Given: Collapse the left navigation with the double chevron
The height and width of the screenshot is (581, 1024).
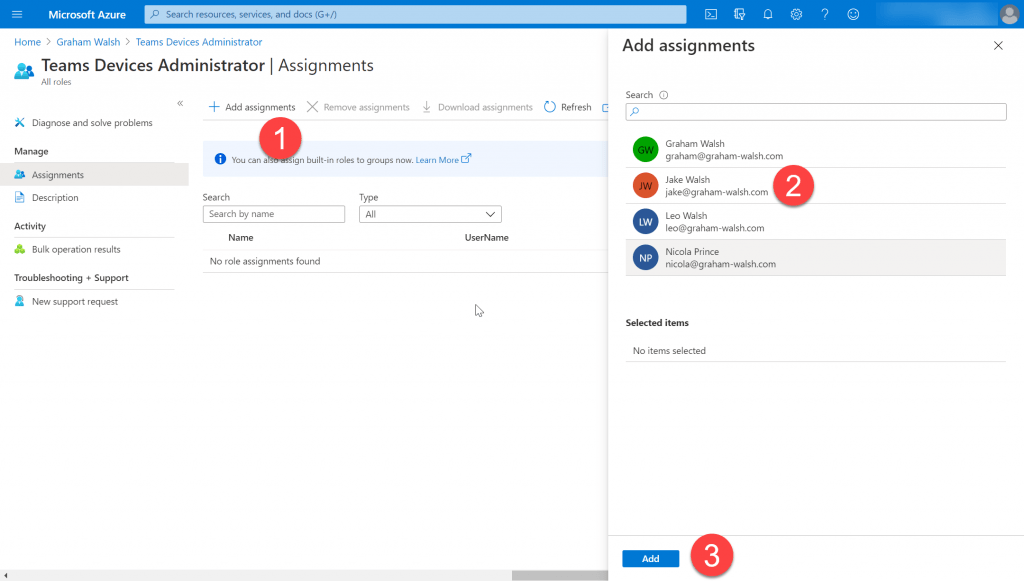Looking at the screenshot, I should pyautogui.click(x=180, y=103).
